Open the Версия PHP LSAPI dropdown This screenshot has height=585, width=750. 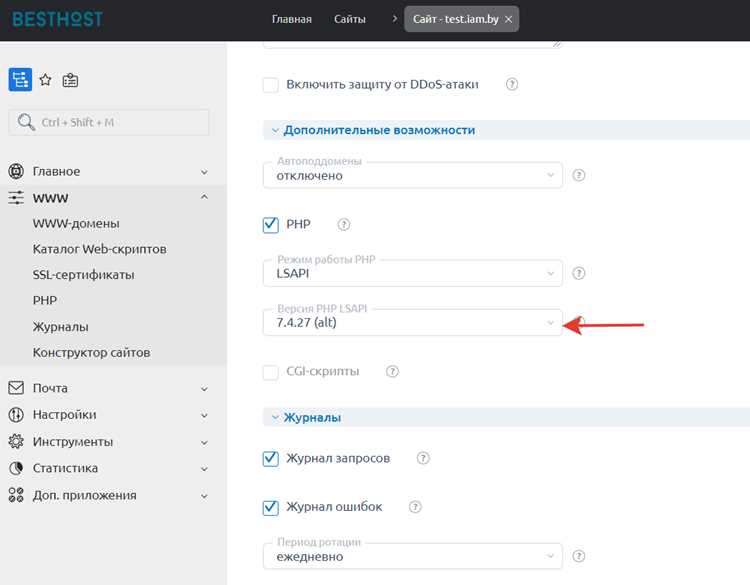point(413,322)
